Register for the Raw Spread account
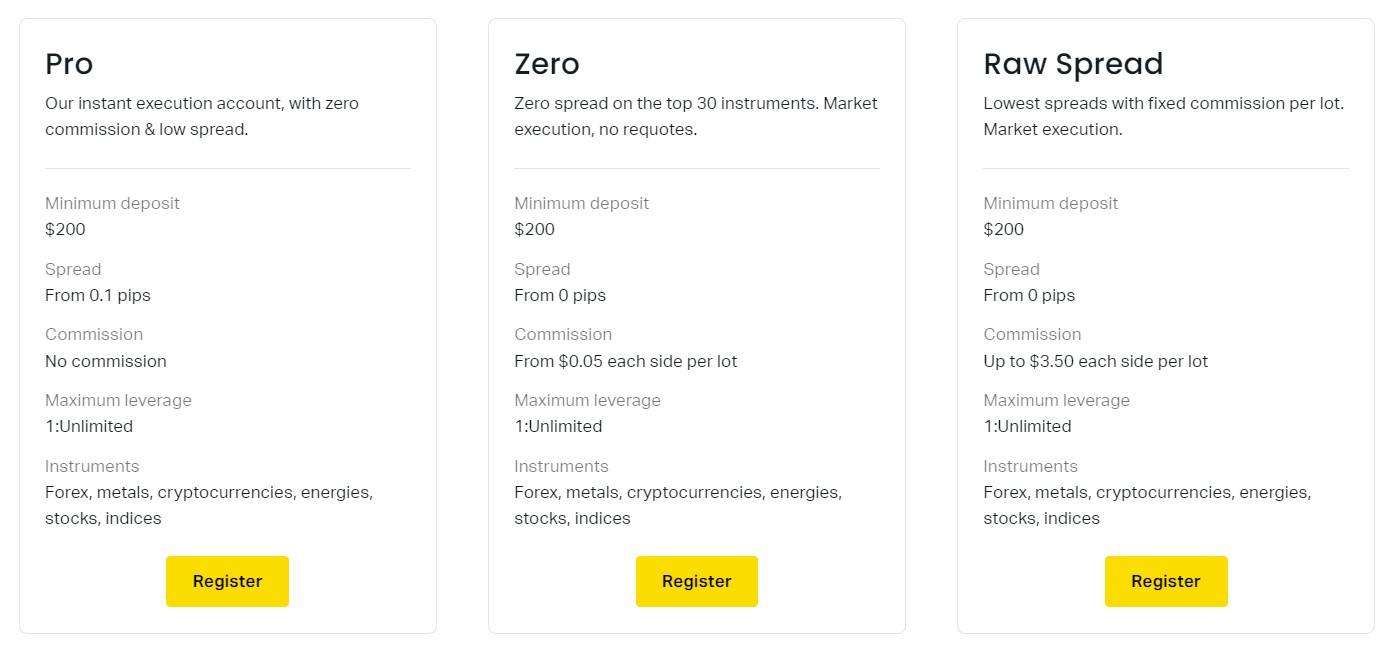The width and height of the screenshot is (1393, 650). [1165, 581]
